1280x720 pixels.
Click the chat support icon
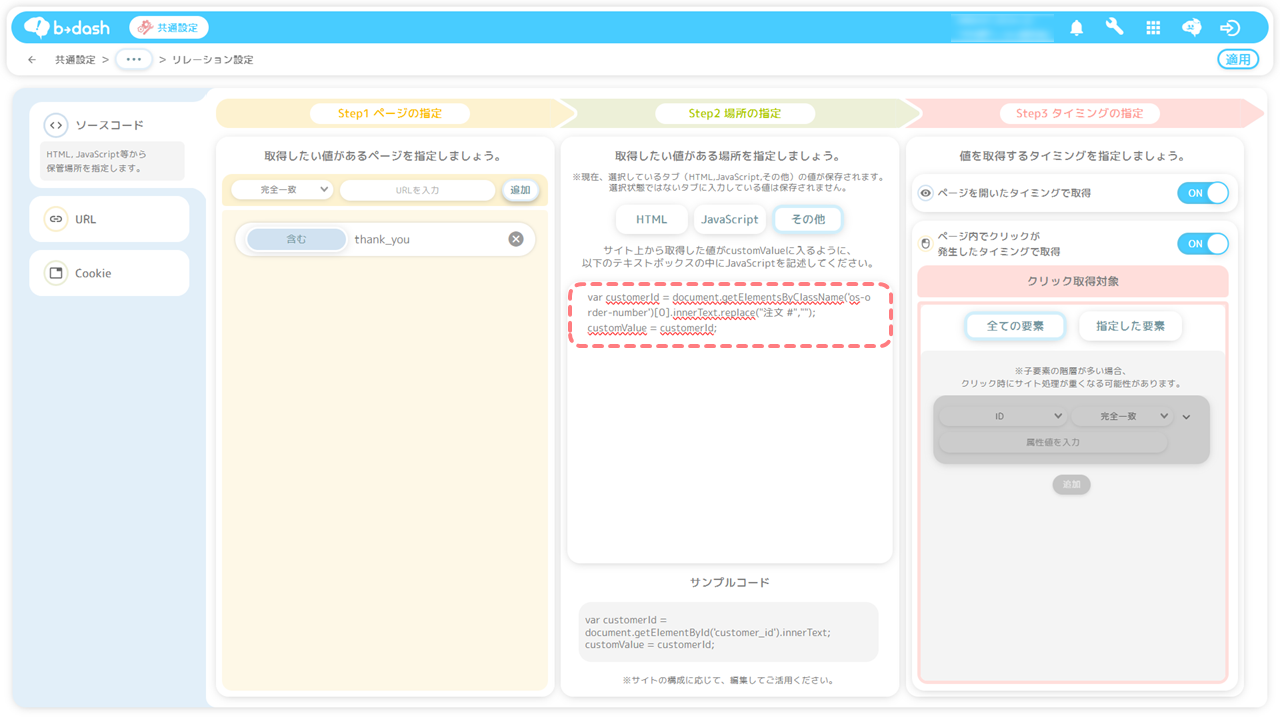pos(1191,28)
